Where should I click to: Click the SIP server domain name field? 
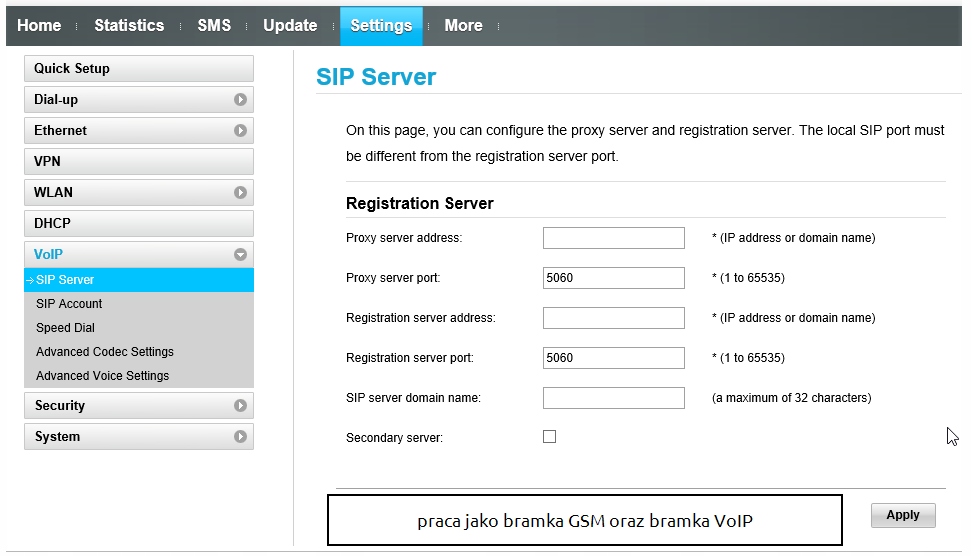tap(613, 398)
